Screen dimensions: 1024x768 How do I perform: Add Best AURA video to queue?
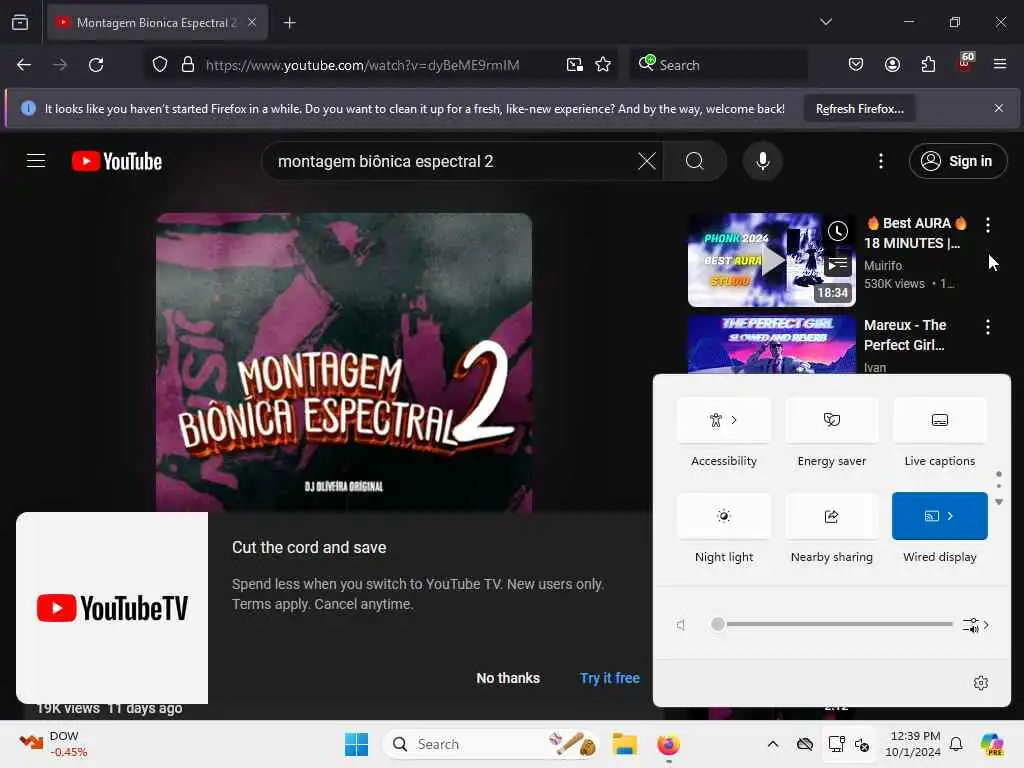point(838,264)
